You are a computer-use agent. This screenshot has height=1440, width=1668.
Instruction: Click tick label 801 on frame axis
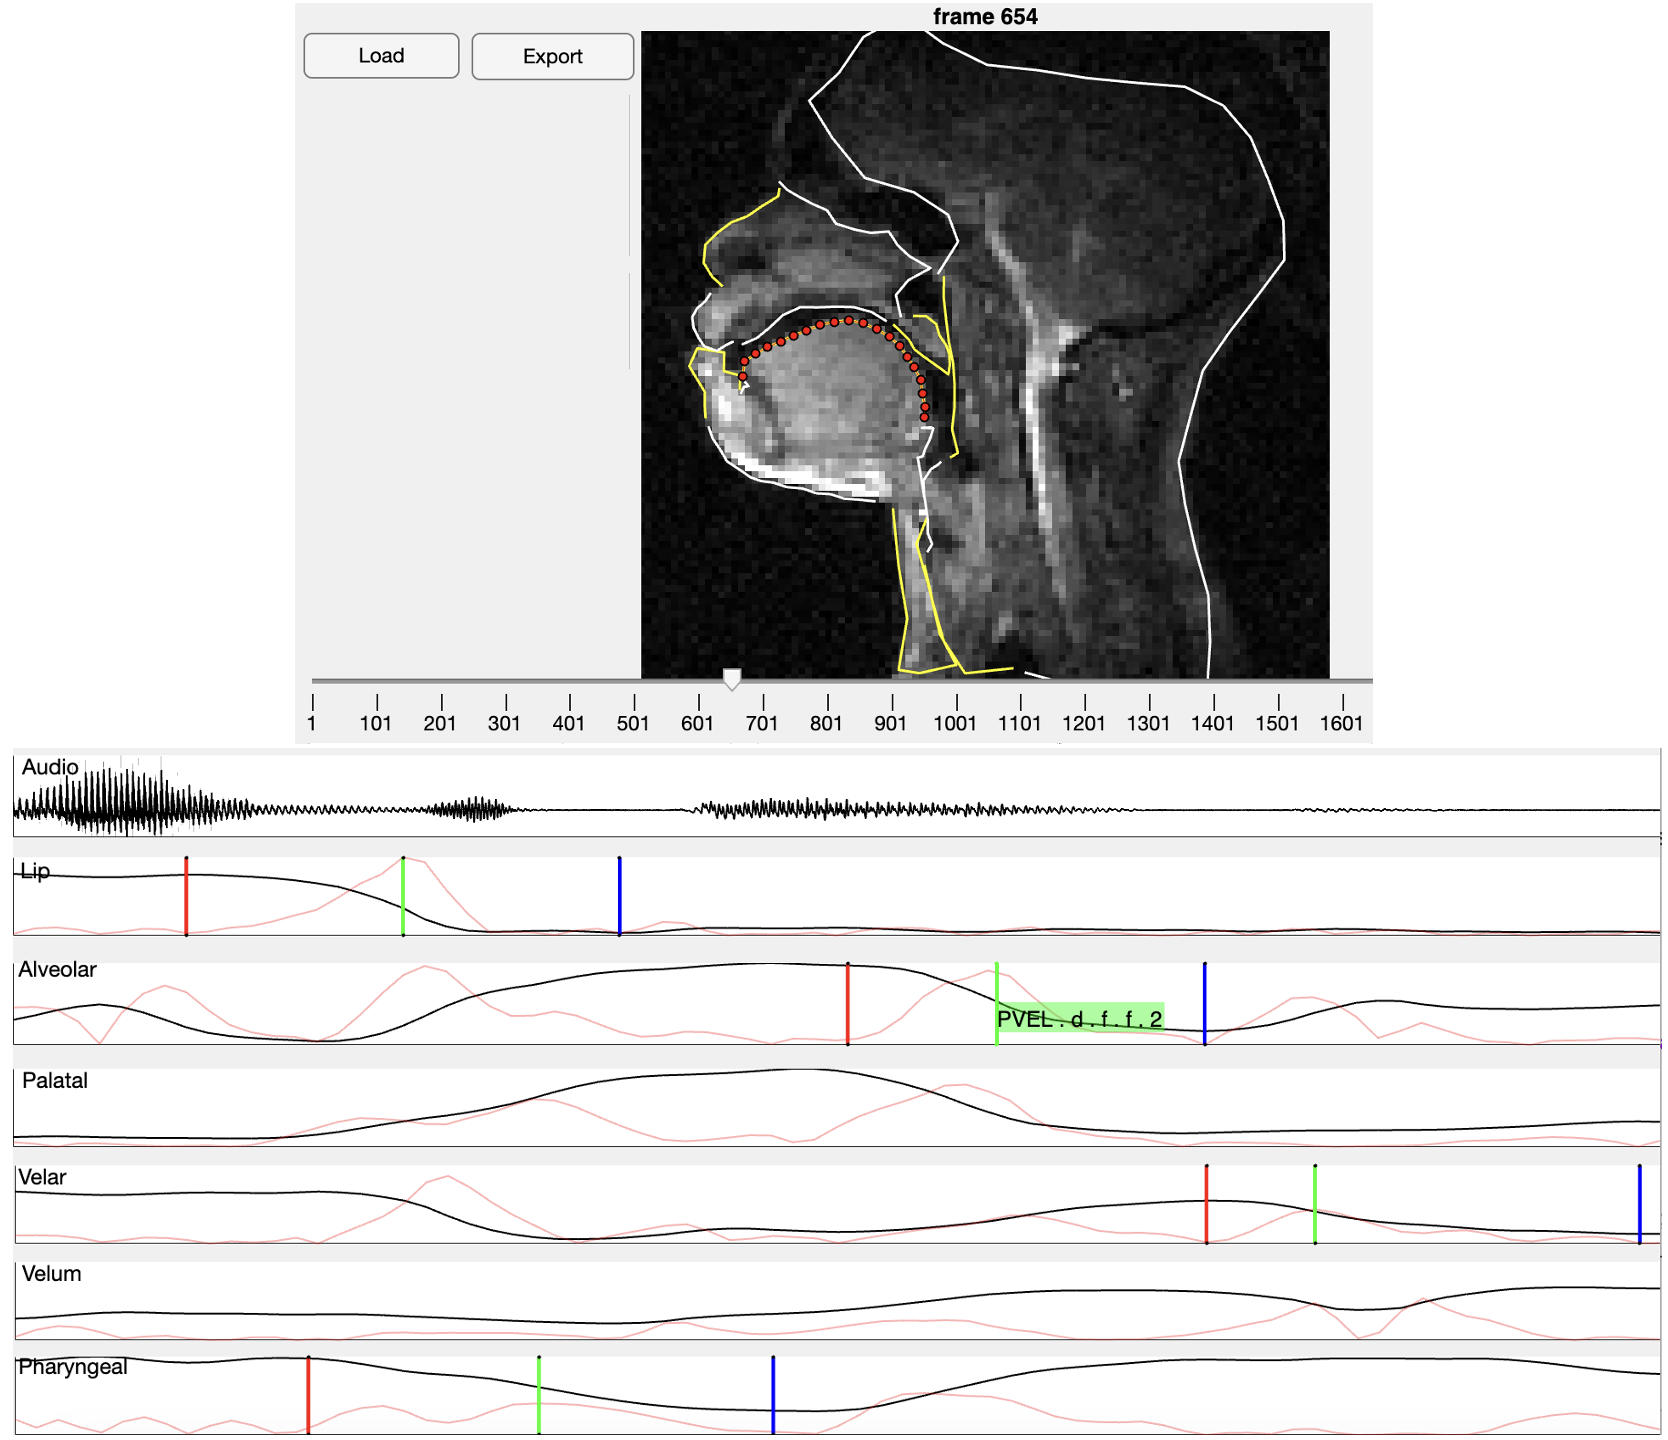826,723
